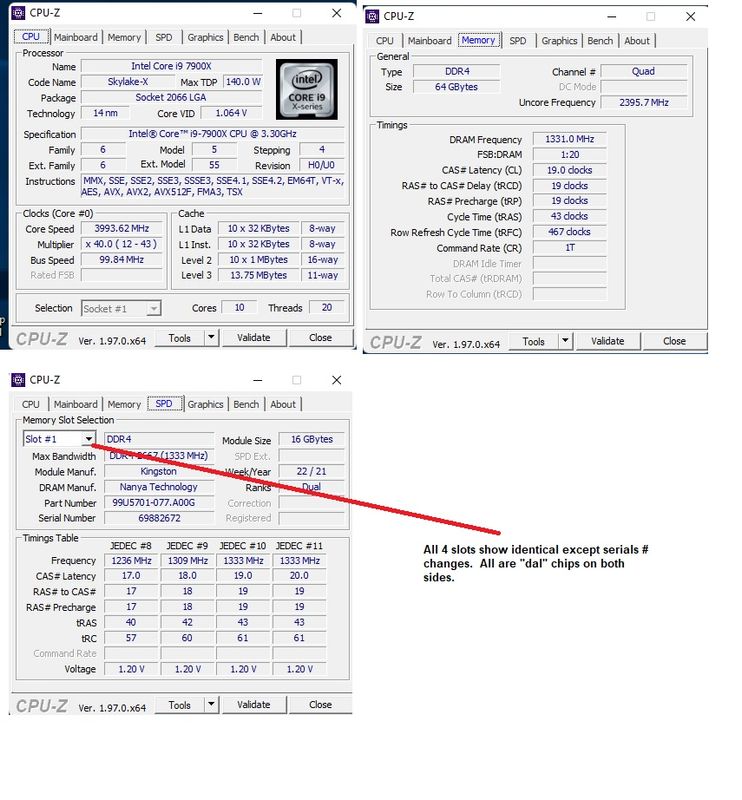Select the About tab in the bottom SPD window

pyautogui.click(x=283, y=404)
